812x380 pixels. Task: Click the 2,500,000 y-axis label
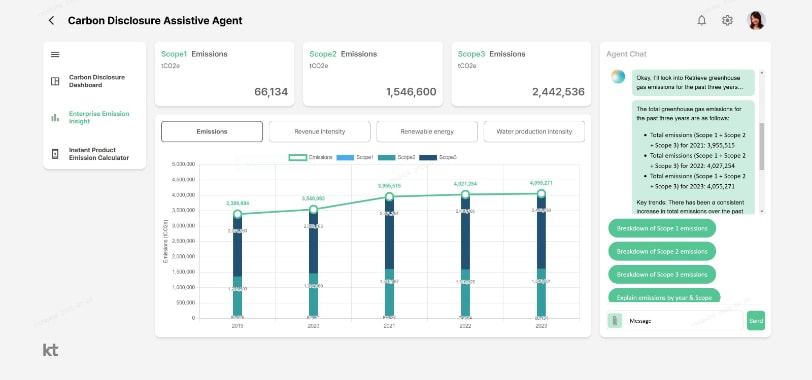coord(182,241)
